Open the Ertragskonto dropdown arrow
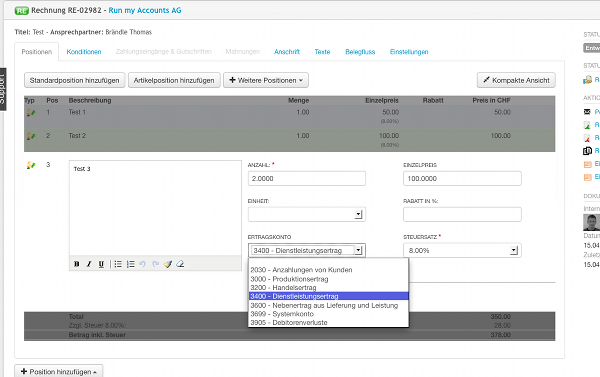 [x=359, y=250]
